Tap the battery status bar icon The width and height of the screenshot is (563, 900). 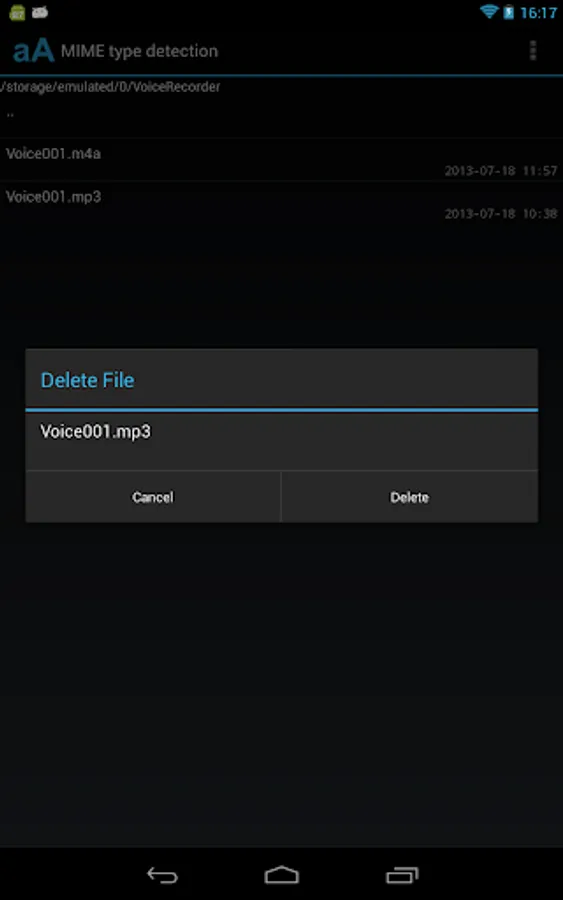pos(508,12)
